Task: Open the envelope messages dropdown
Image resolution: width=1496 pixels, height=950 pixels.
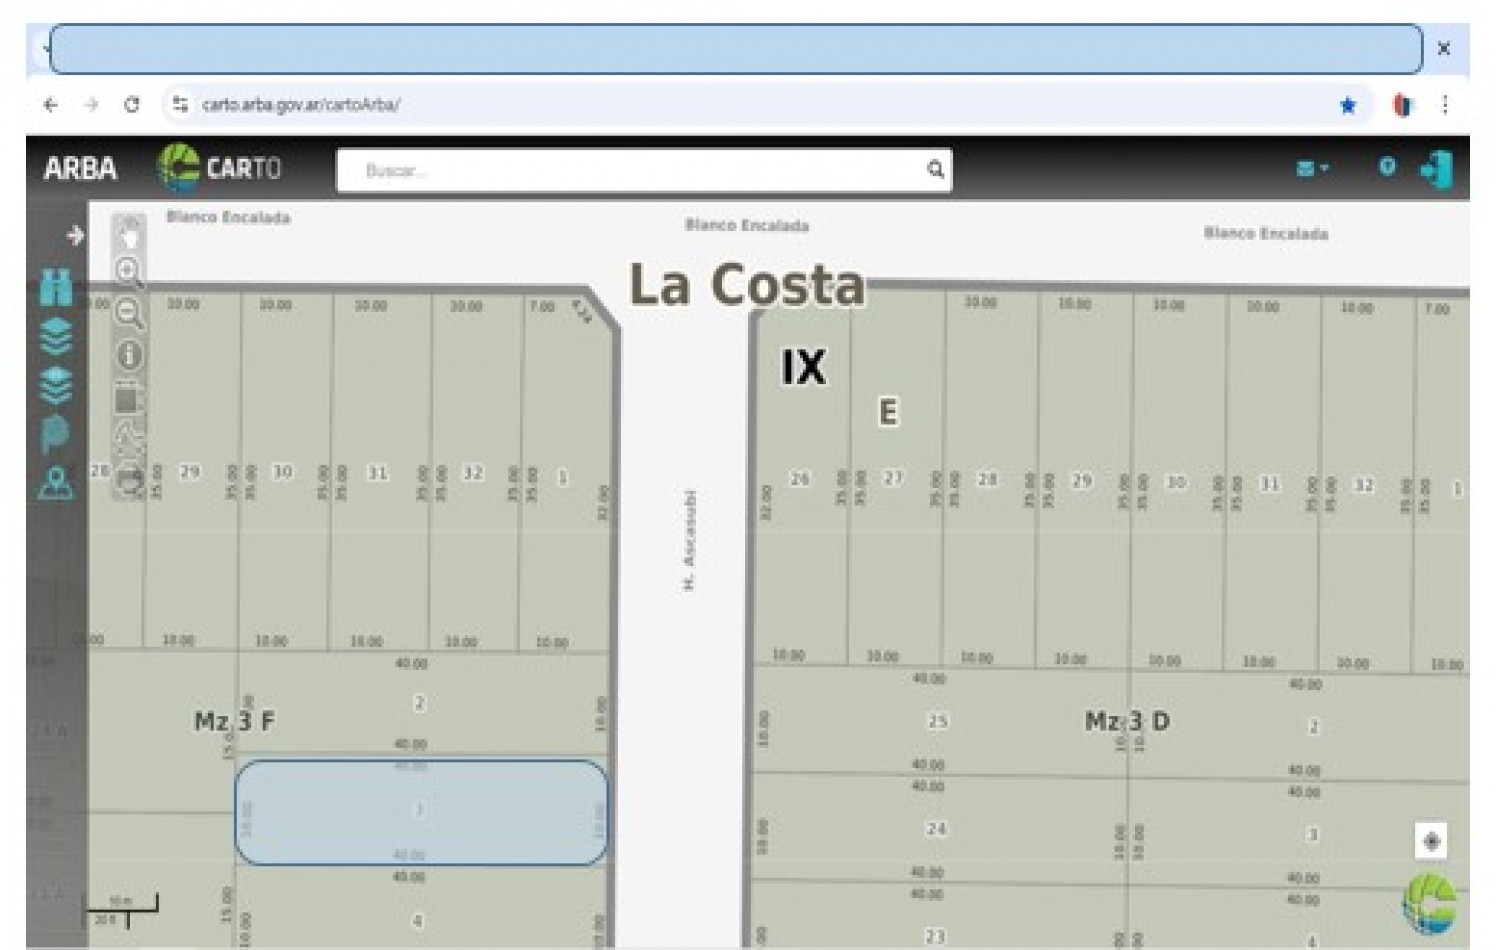Action: pyautogui.click(x=1311, y=169)
